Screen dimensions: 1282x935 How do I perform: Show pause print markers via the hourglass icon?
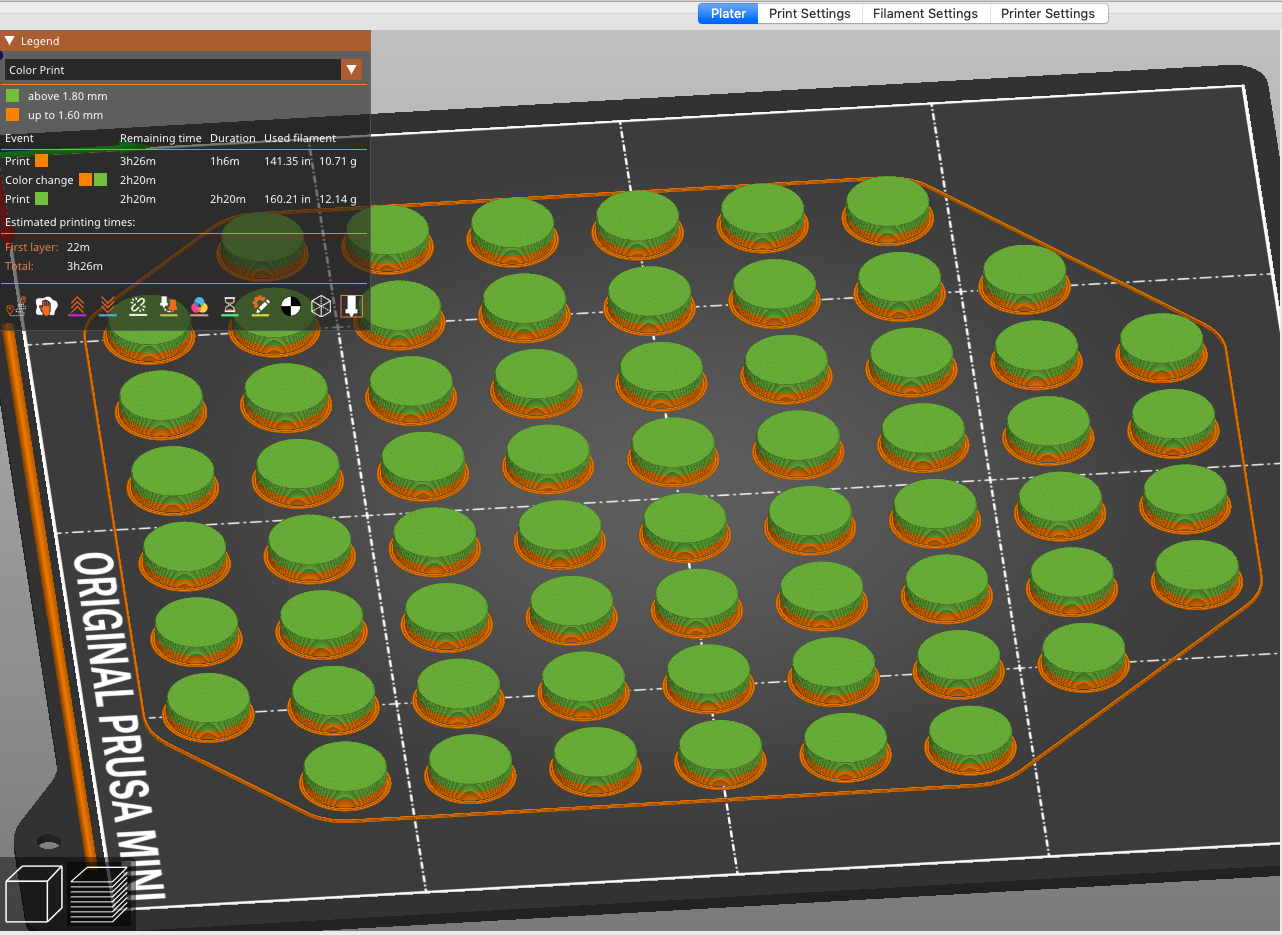229,307
